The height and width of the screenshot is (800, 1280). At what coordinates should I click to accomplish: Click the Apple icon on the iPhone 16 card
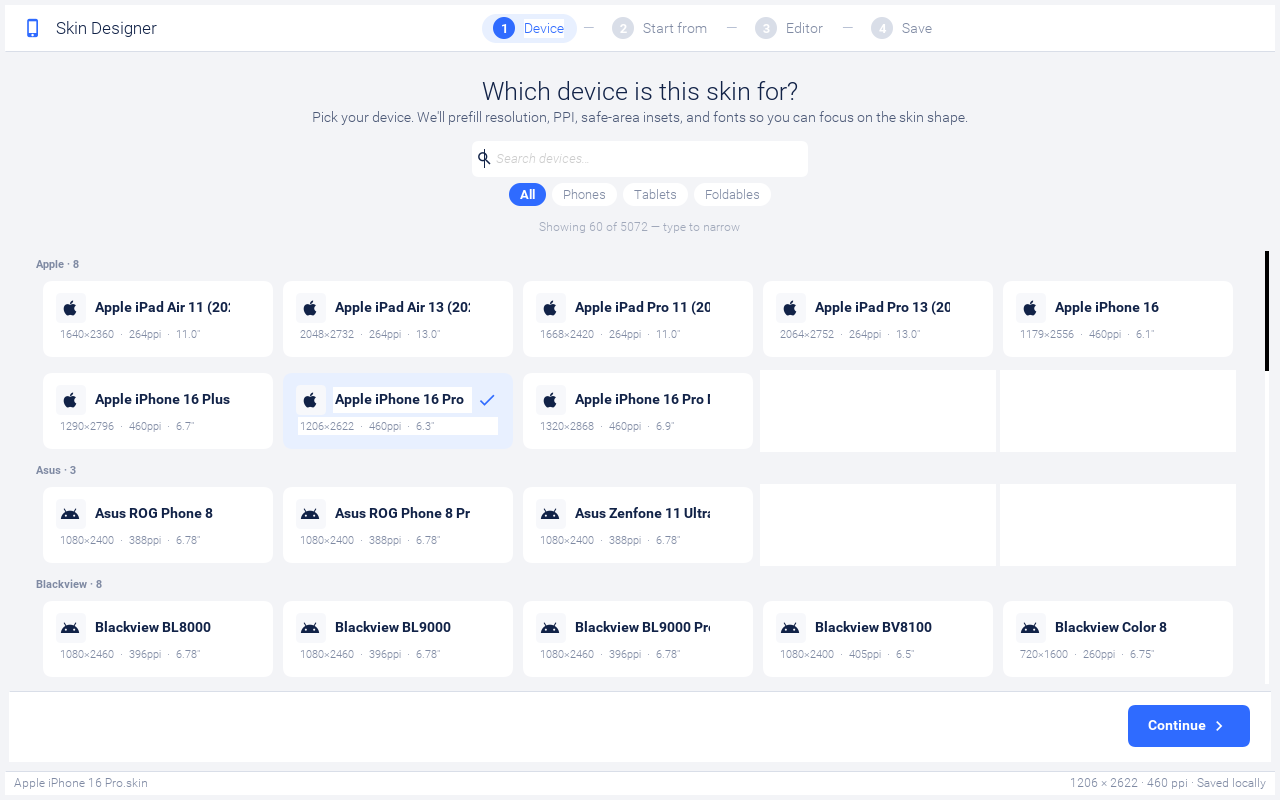pyautogui.click(x=1030, y=308)
